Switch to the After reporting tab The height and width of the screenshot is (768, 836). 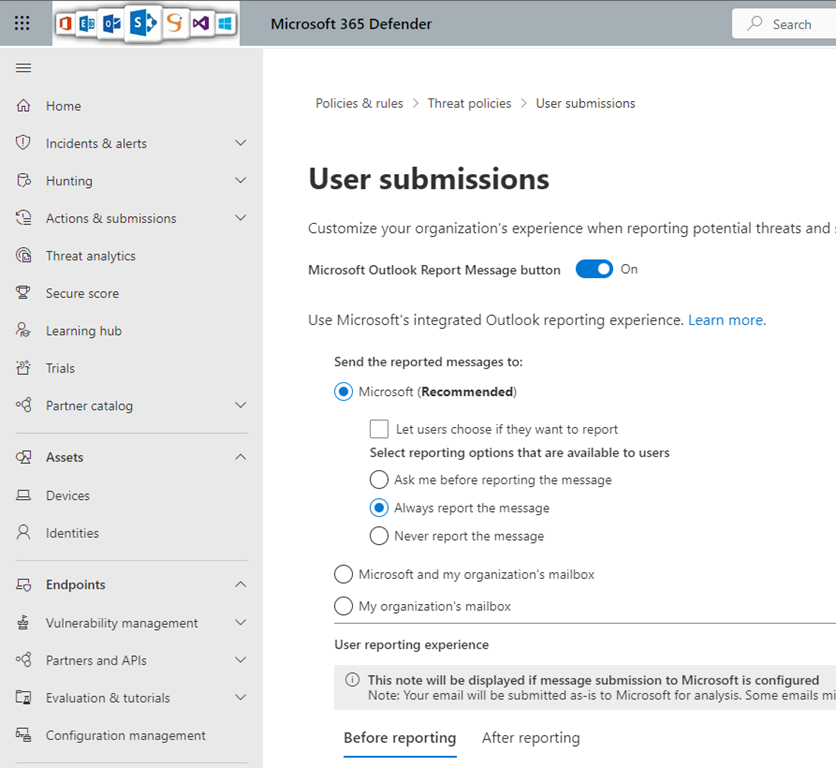tap(530, 738)
